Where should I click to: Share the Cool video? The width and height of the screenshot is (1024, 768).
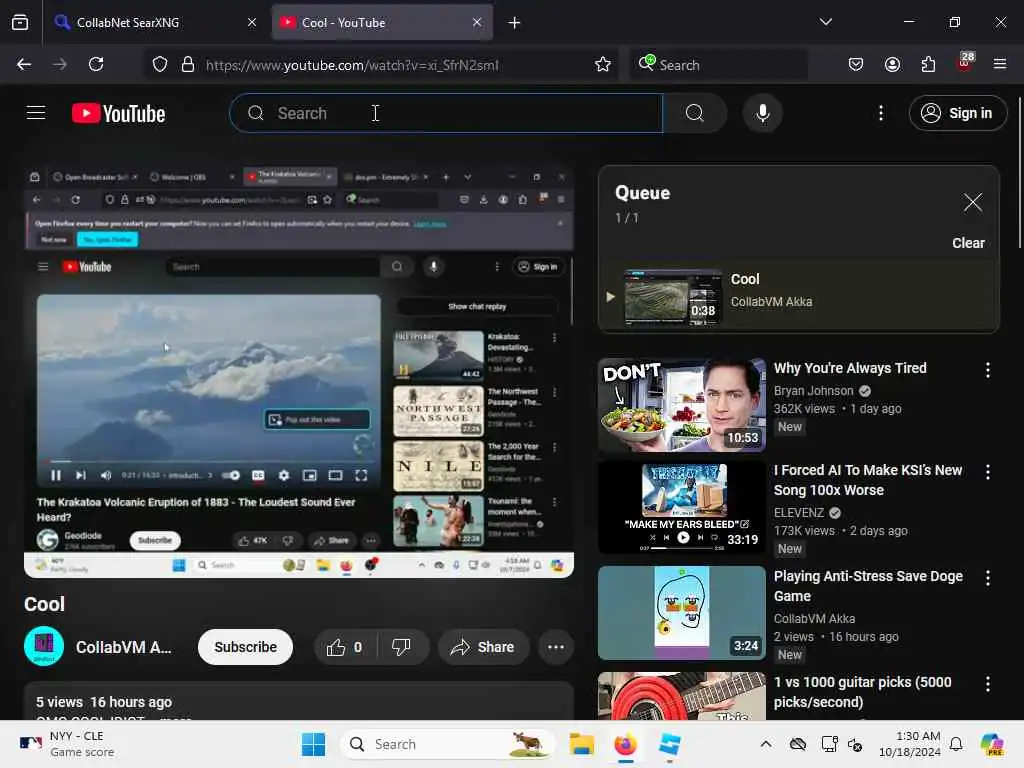pos(483,647)
